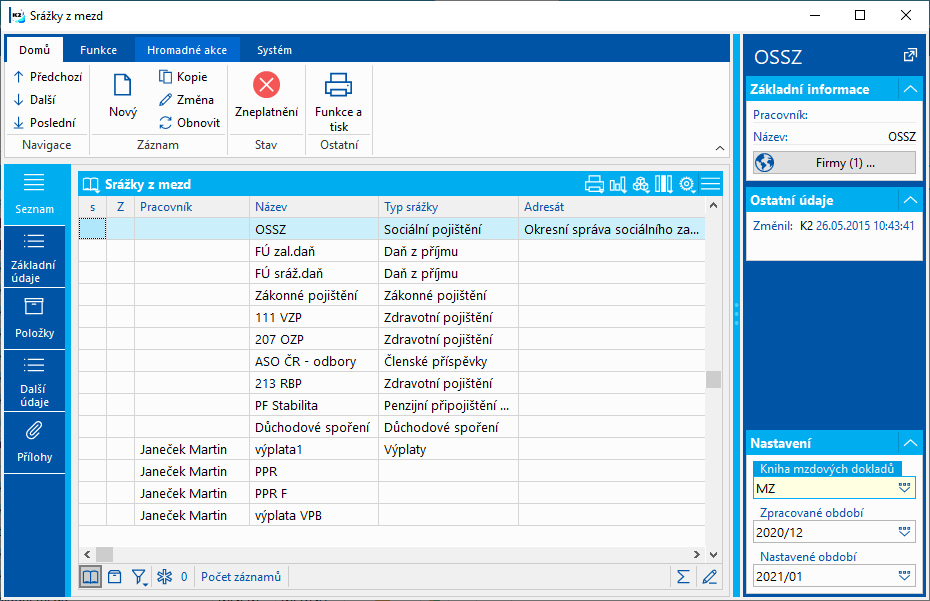Switch to the Systém tab

(x=274, y=50)
